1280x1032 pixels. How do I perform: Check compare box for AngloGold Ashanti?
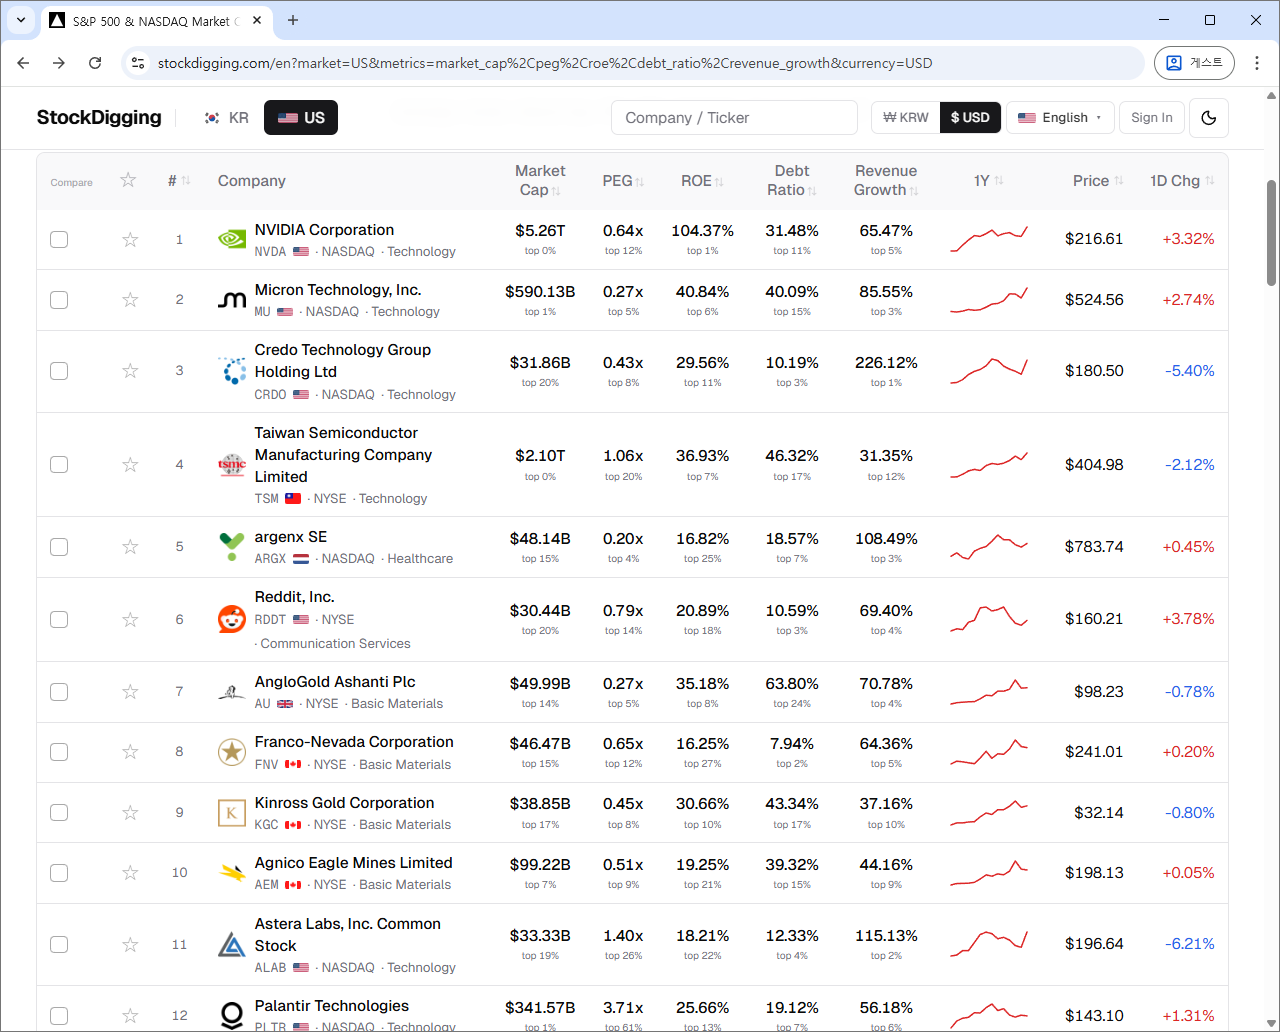point(59,692)
